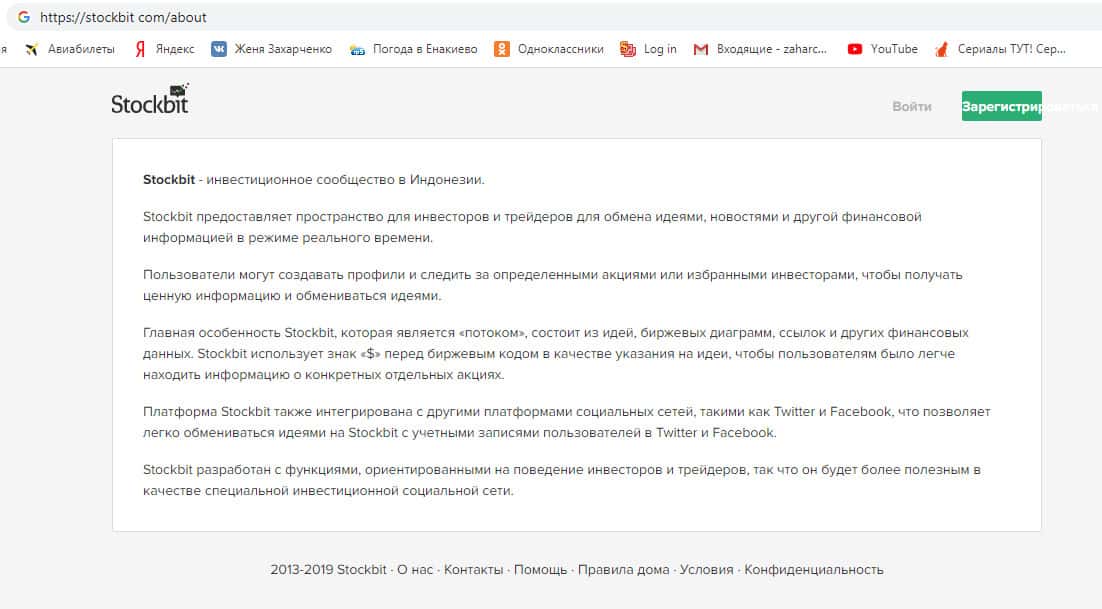Click the Сериалы ТУТ bookmark icon
The height and width of the screenshot is (609, 1102).
click(942, 49)
